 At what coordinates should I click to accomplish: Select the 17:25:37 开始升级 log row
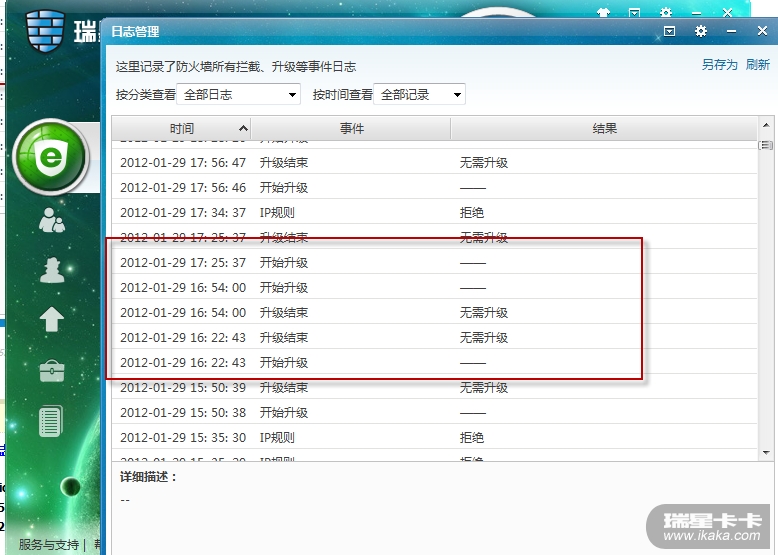(x=434, y=262)
